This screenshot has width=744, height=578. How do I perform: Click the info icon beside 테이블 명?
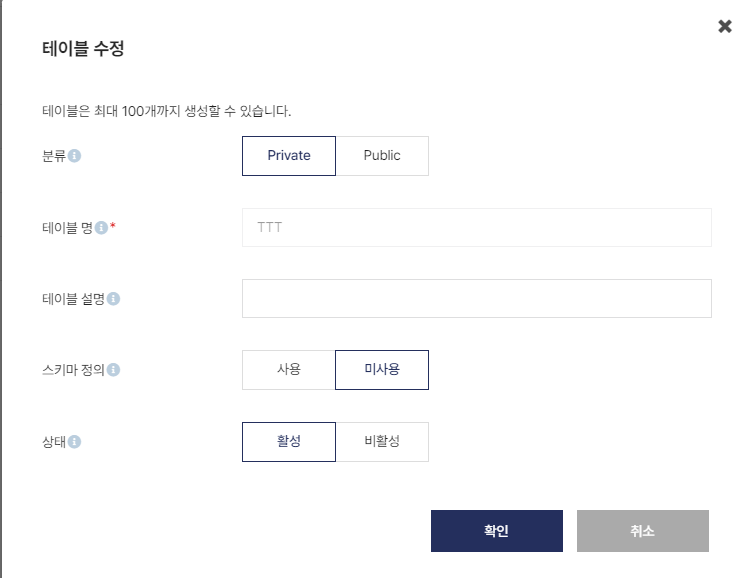(x=101, y=228)
